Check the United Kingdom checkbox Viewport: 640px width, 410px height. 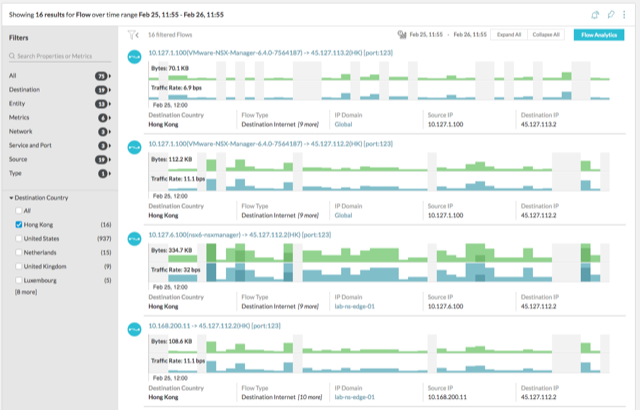[x=18, y=266]
